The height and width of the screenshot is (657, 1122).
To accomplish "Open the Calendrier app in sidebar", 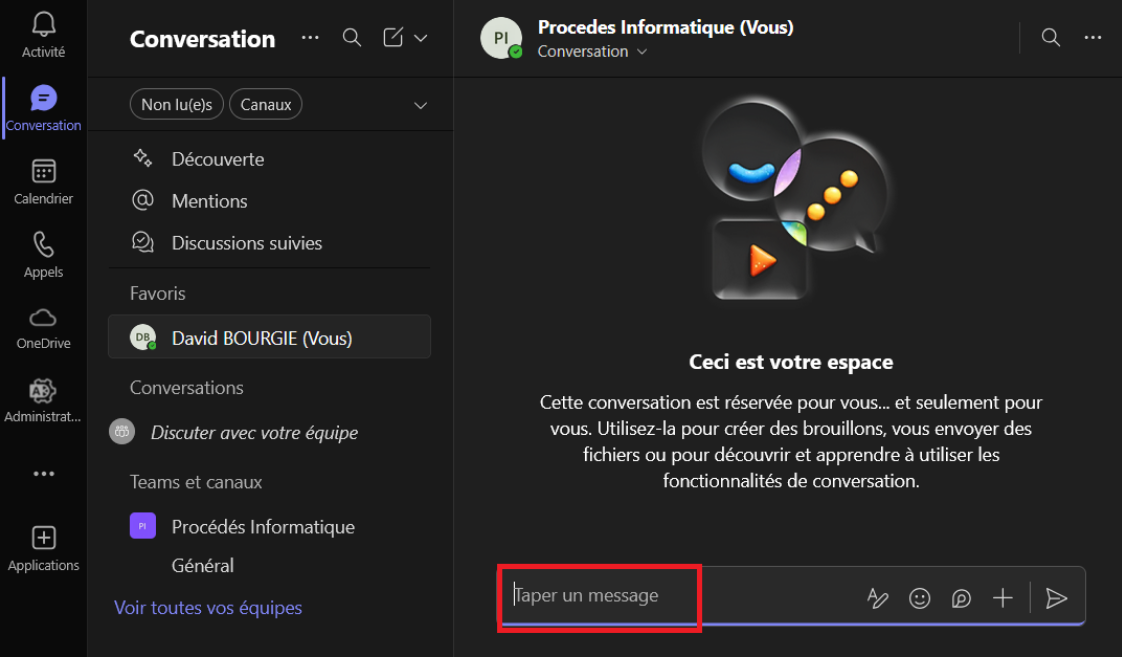I will pyautogui.click(x=43, y=181).
